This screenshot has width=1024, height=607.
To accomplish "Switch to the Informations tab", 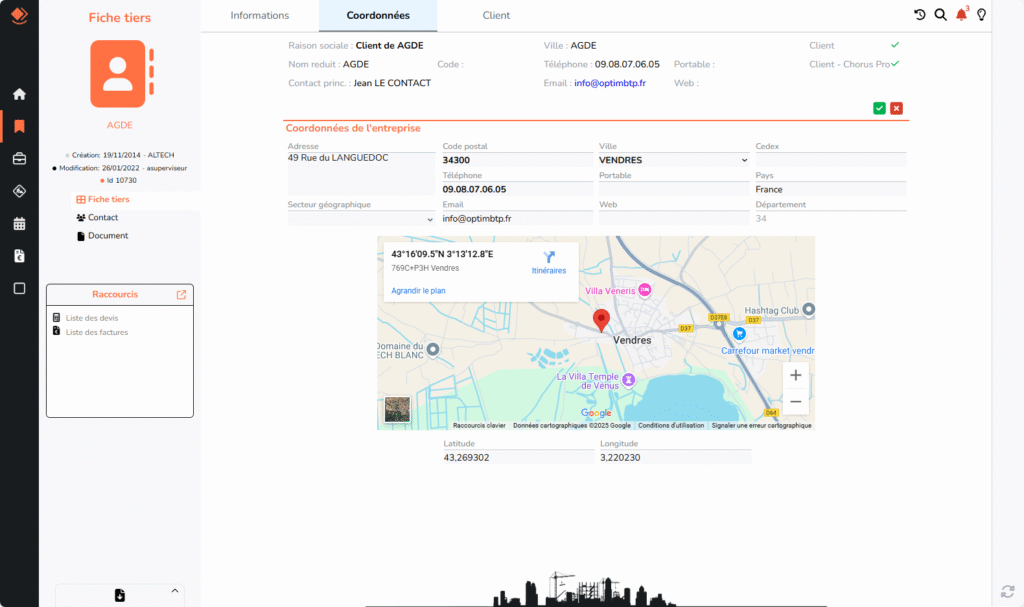I will pos(259,16).
